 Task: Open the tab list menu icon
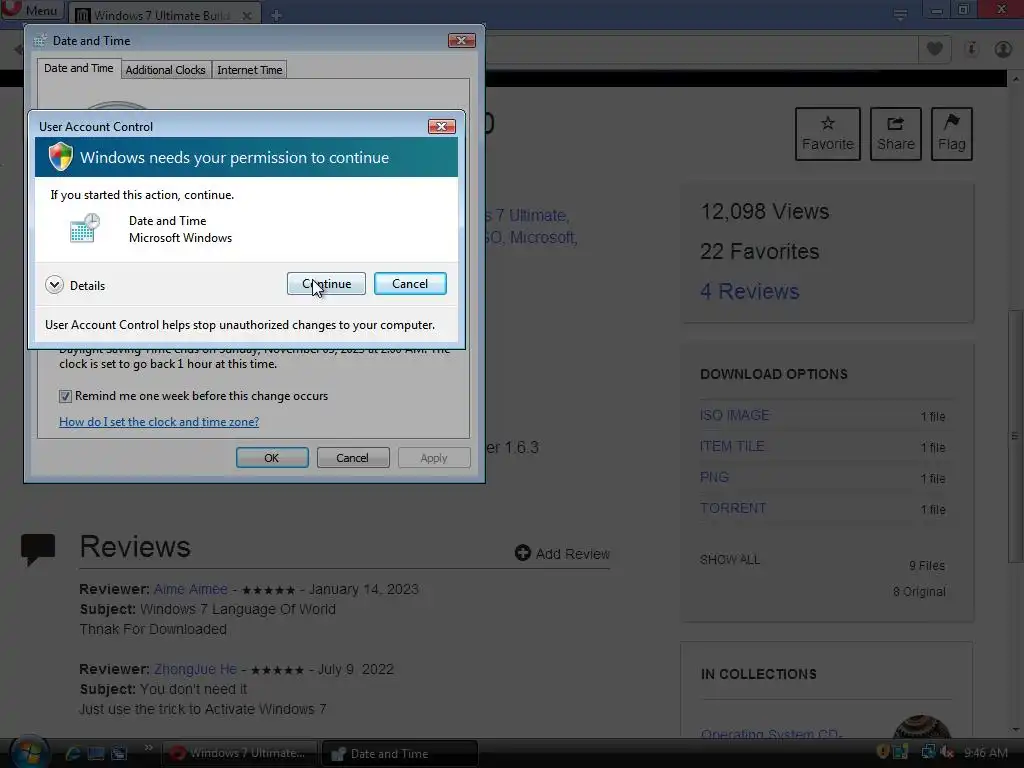[901, 14]
